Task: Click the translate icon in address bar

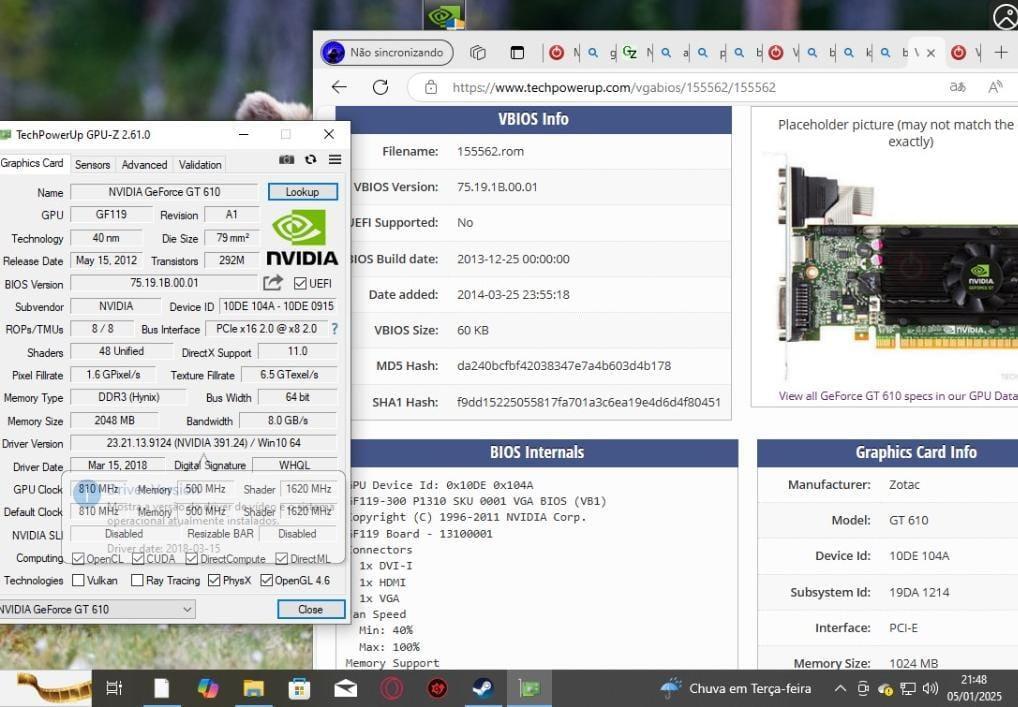Action: (958, 87)
